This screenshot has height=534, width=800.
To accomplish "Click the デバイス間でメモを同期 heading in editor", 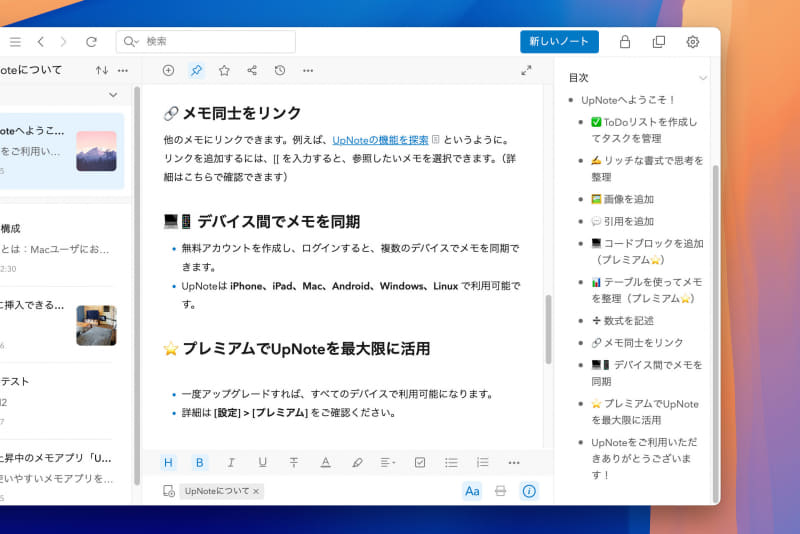I will 262,221.
